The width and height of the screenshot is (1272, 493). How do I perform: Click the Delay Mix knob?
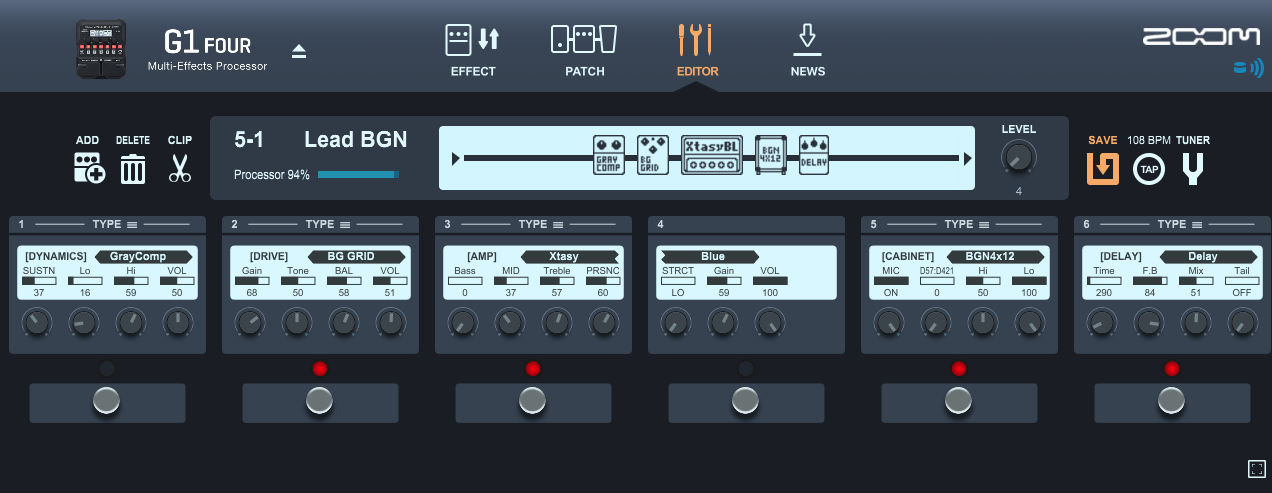(1196, 322)
